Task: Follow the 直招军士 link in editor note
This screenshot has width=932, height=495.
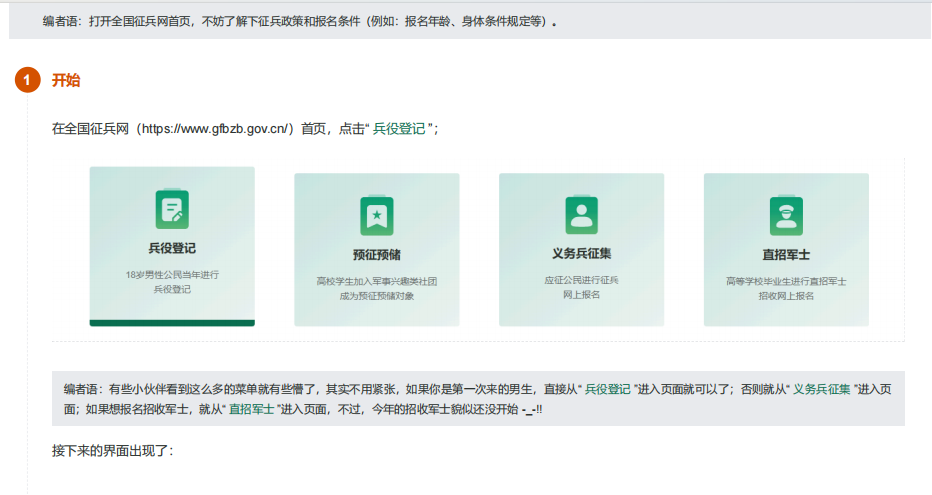Action: click(251, 409)
